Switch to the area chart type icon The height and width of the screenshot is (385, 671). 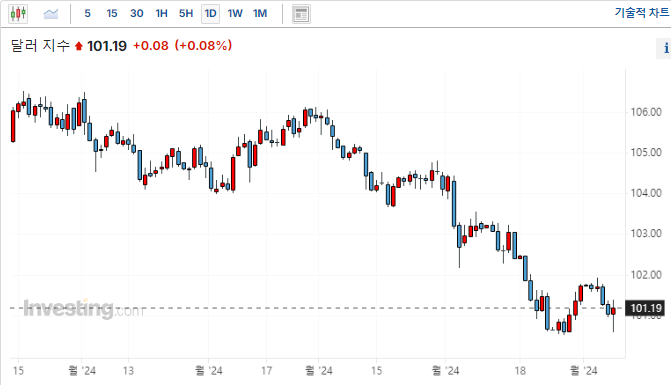(x=51, y=14)
